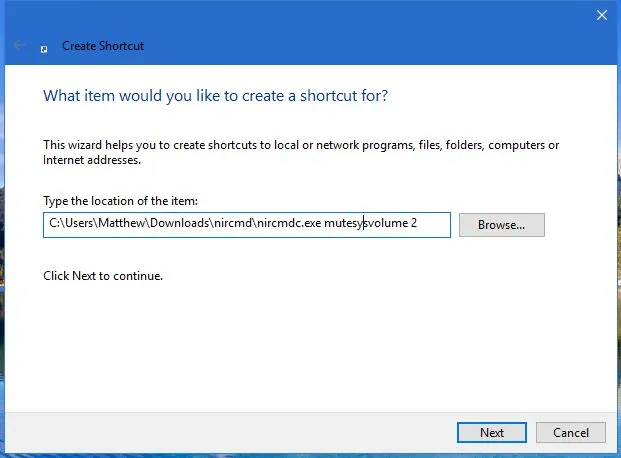Close the Create Shortcut dialog
621x458 pixels.
[x=602, y=15]
